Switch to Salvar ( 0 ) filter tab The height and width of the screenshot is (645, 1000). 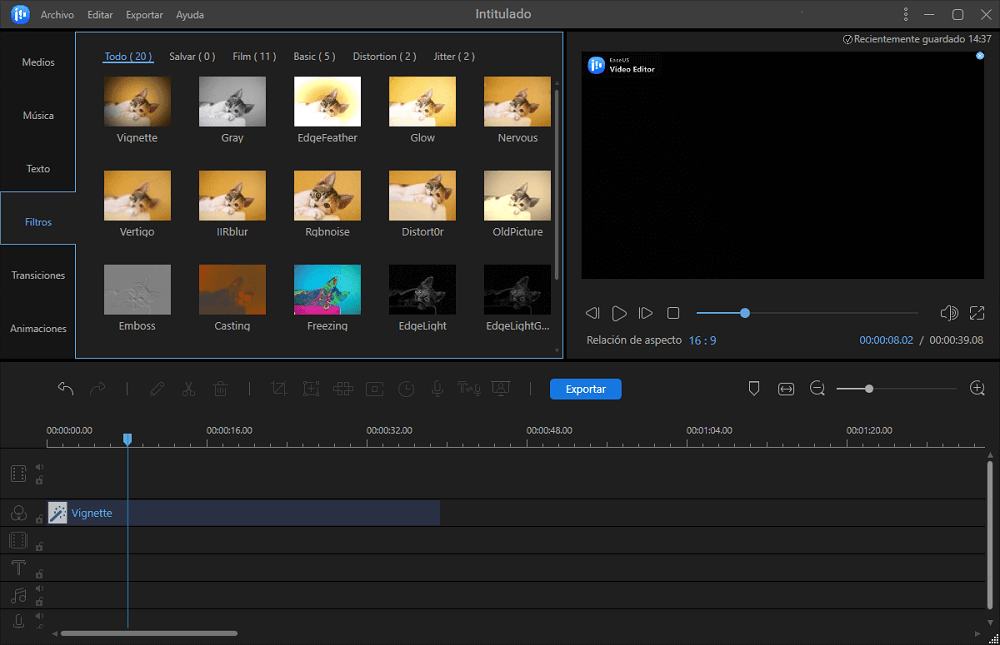tap(192, 56)
